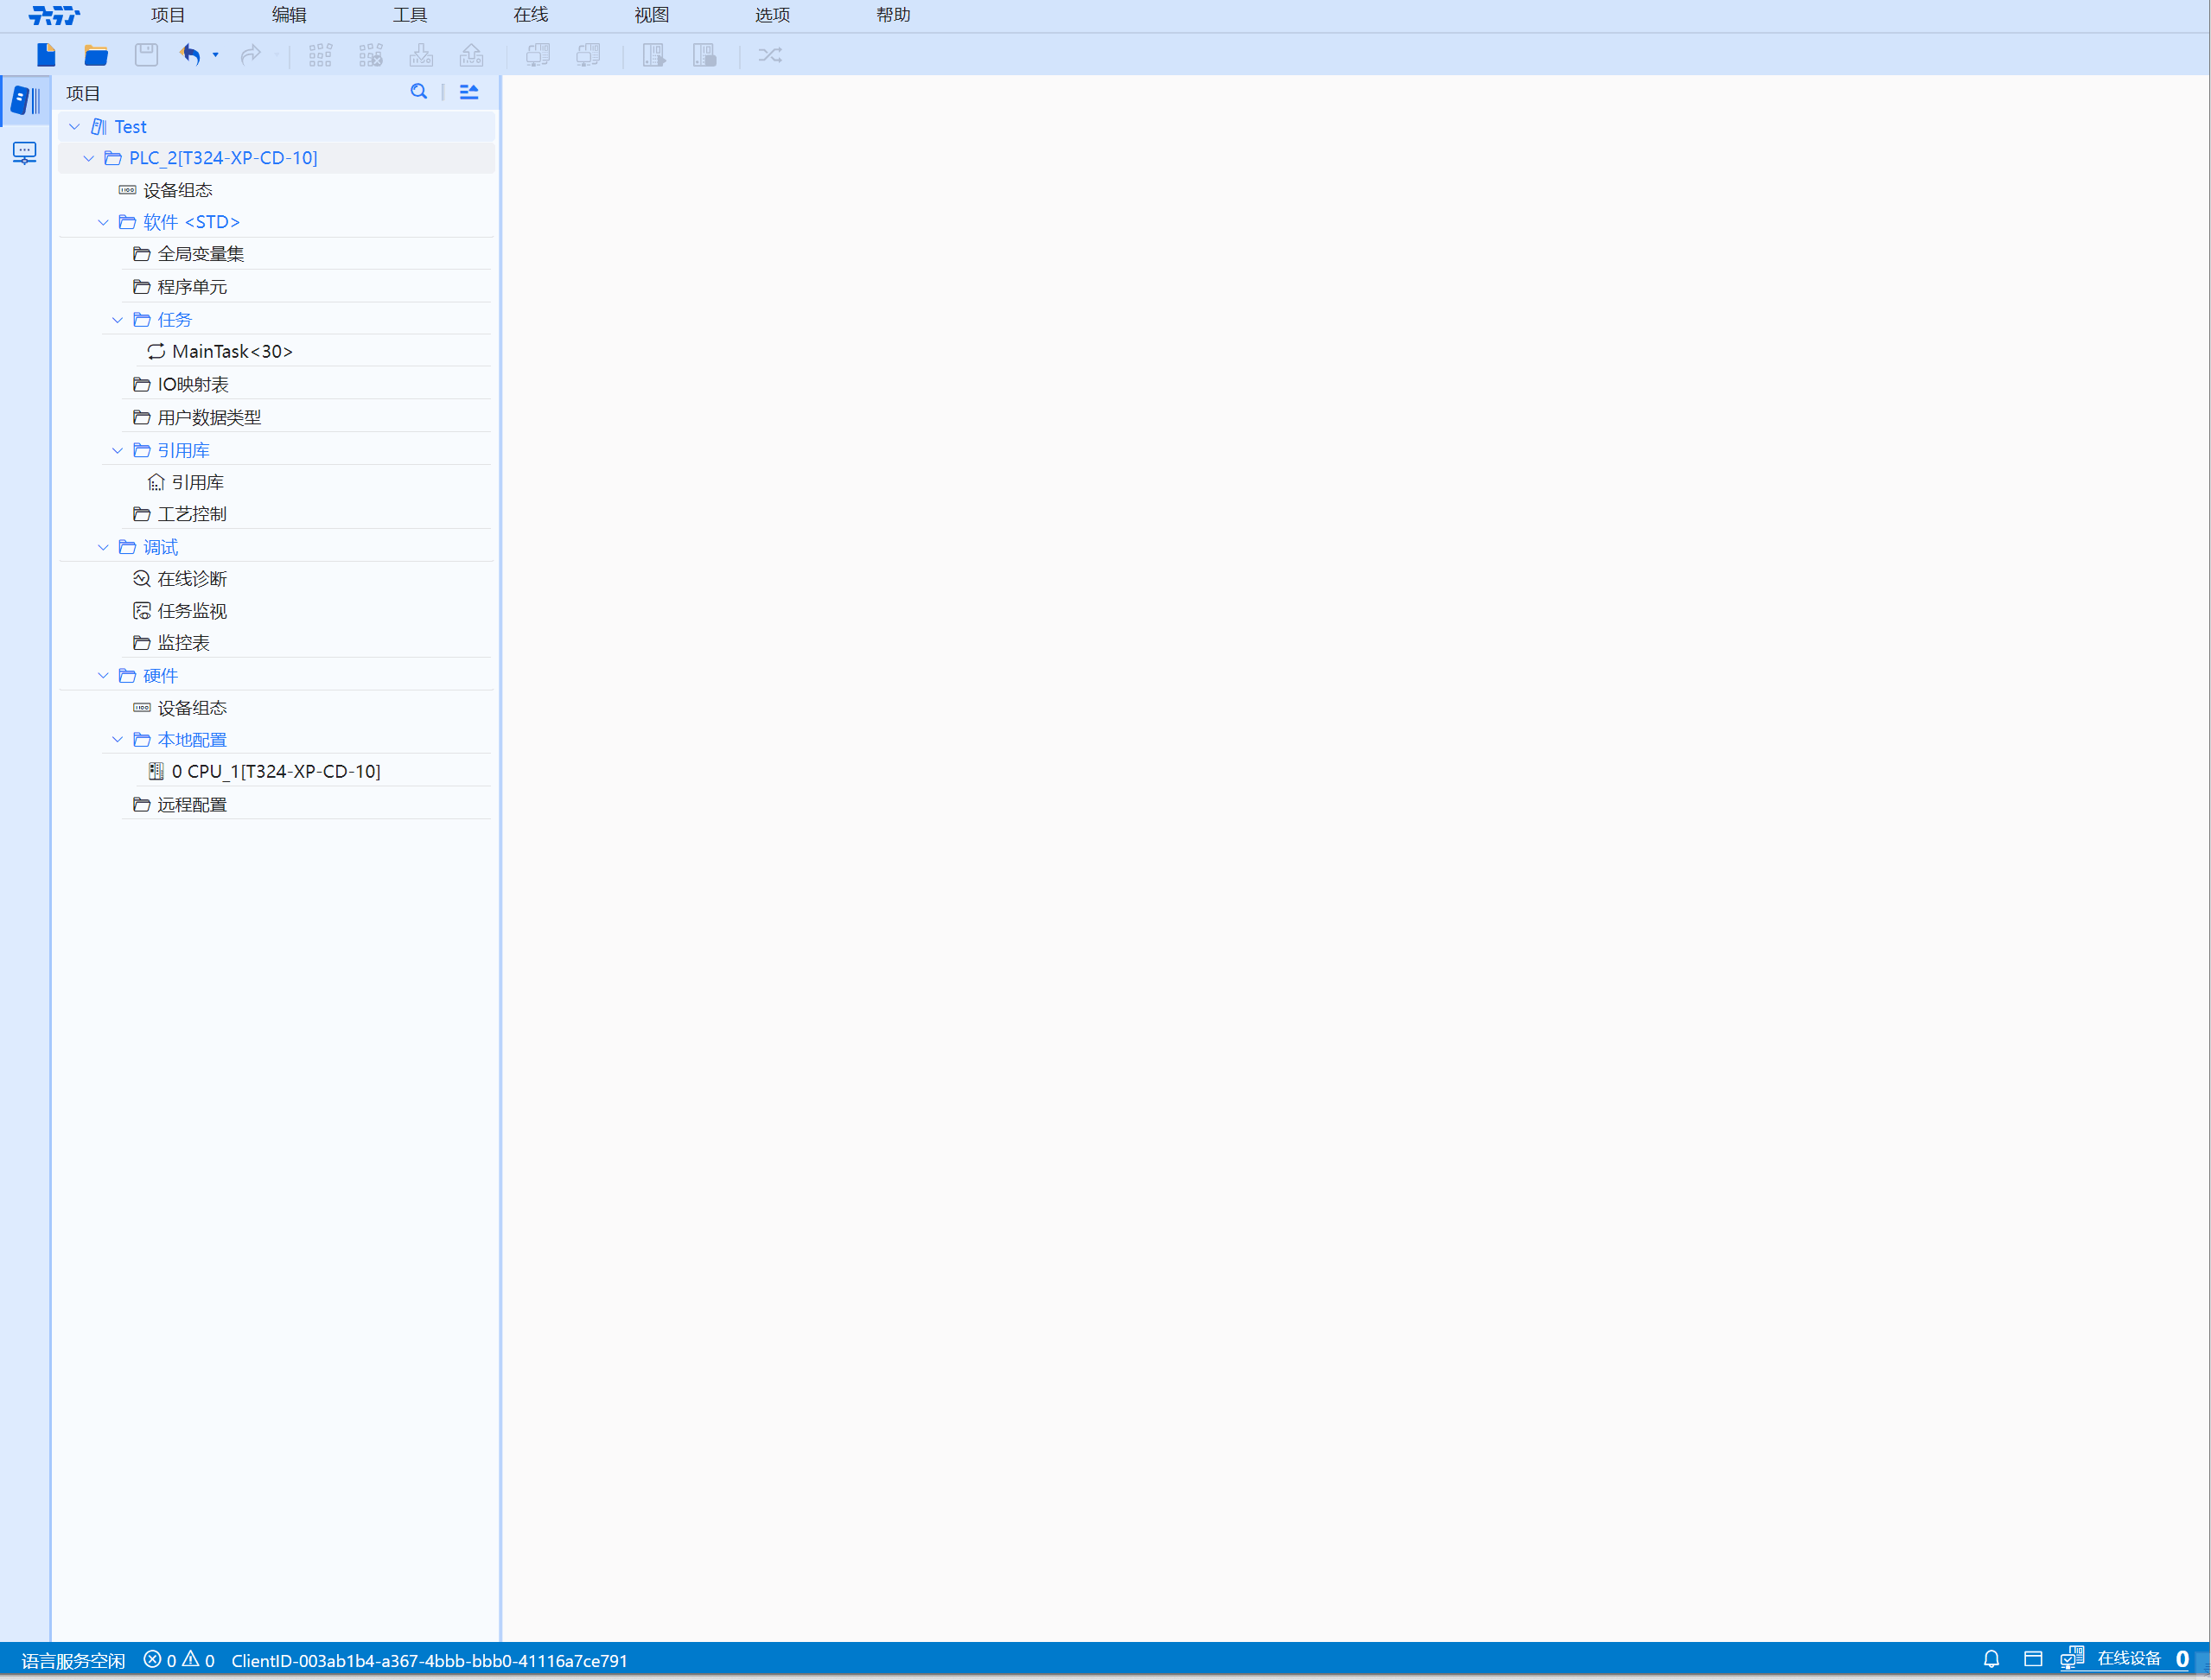
Task: Collapse the 调试 tree folder
Action: 103,547
